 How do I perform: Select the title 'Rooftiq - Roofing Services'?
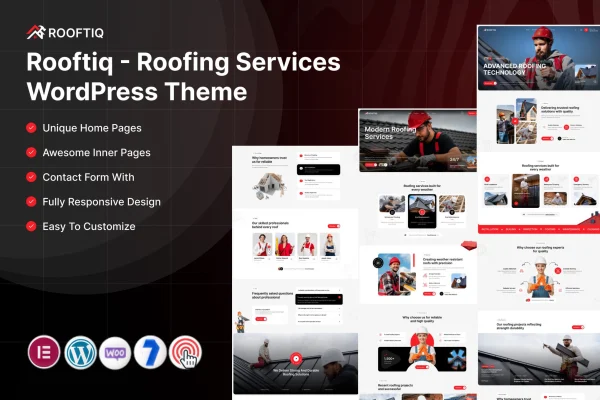tap(183, 62)
